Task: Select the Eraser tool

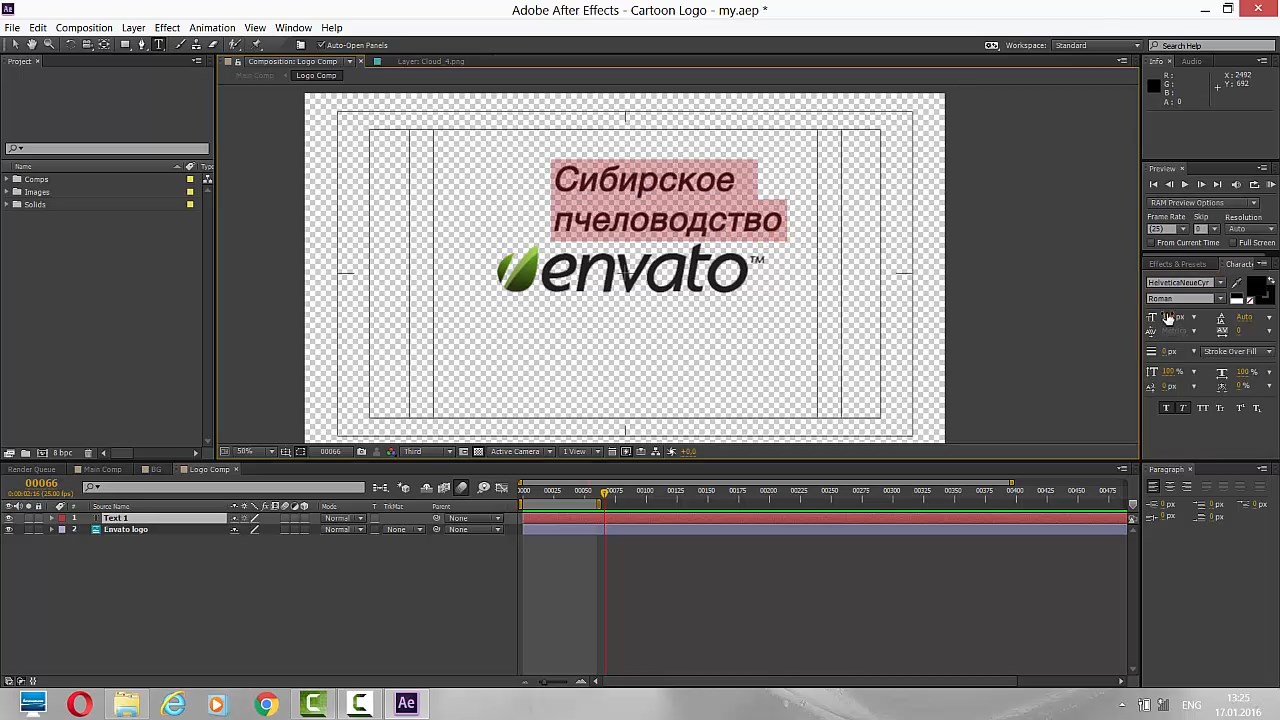Action: [212, 45]
